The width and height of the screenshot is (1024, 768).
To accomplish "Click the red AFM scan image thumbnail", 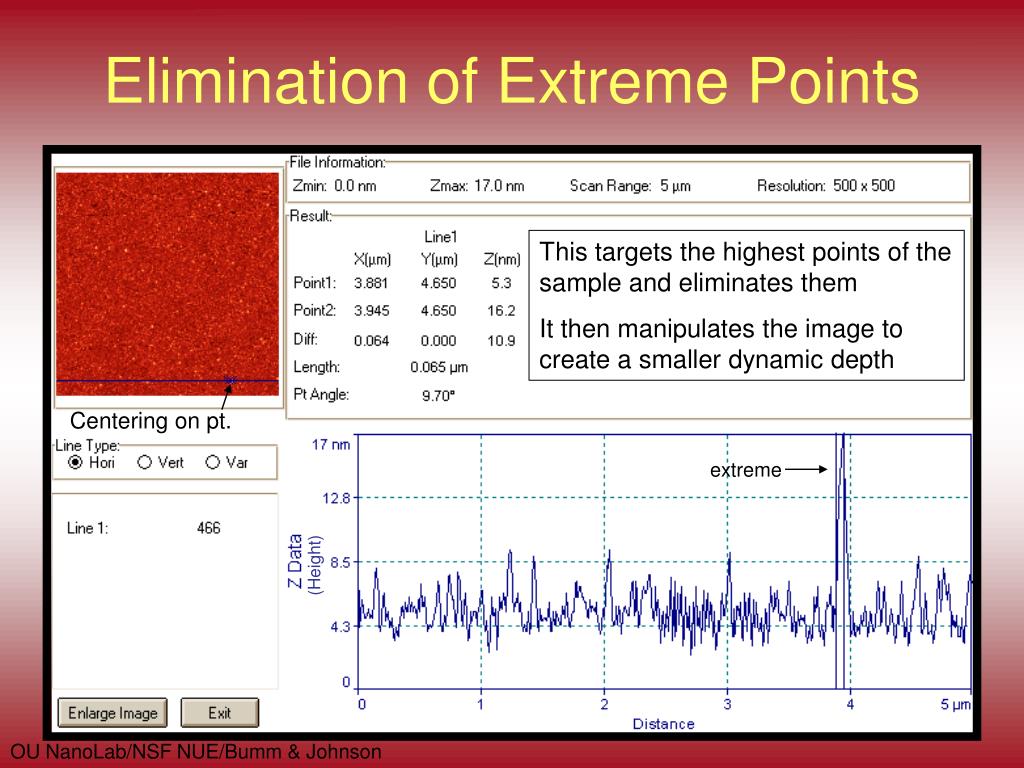I will [167, 283].
